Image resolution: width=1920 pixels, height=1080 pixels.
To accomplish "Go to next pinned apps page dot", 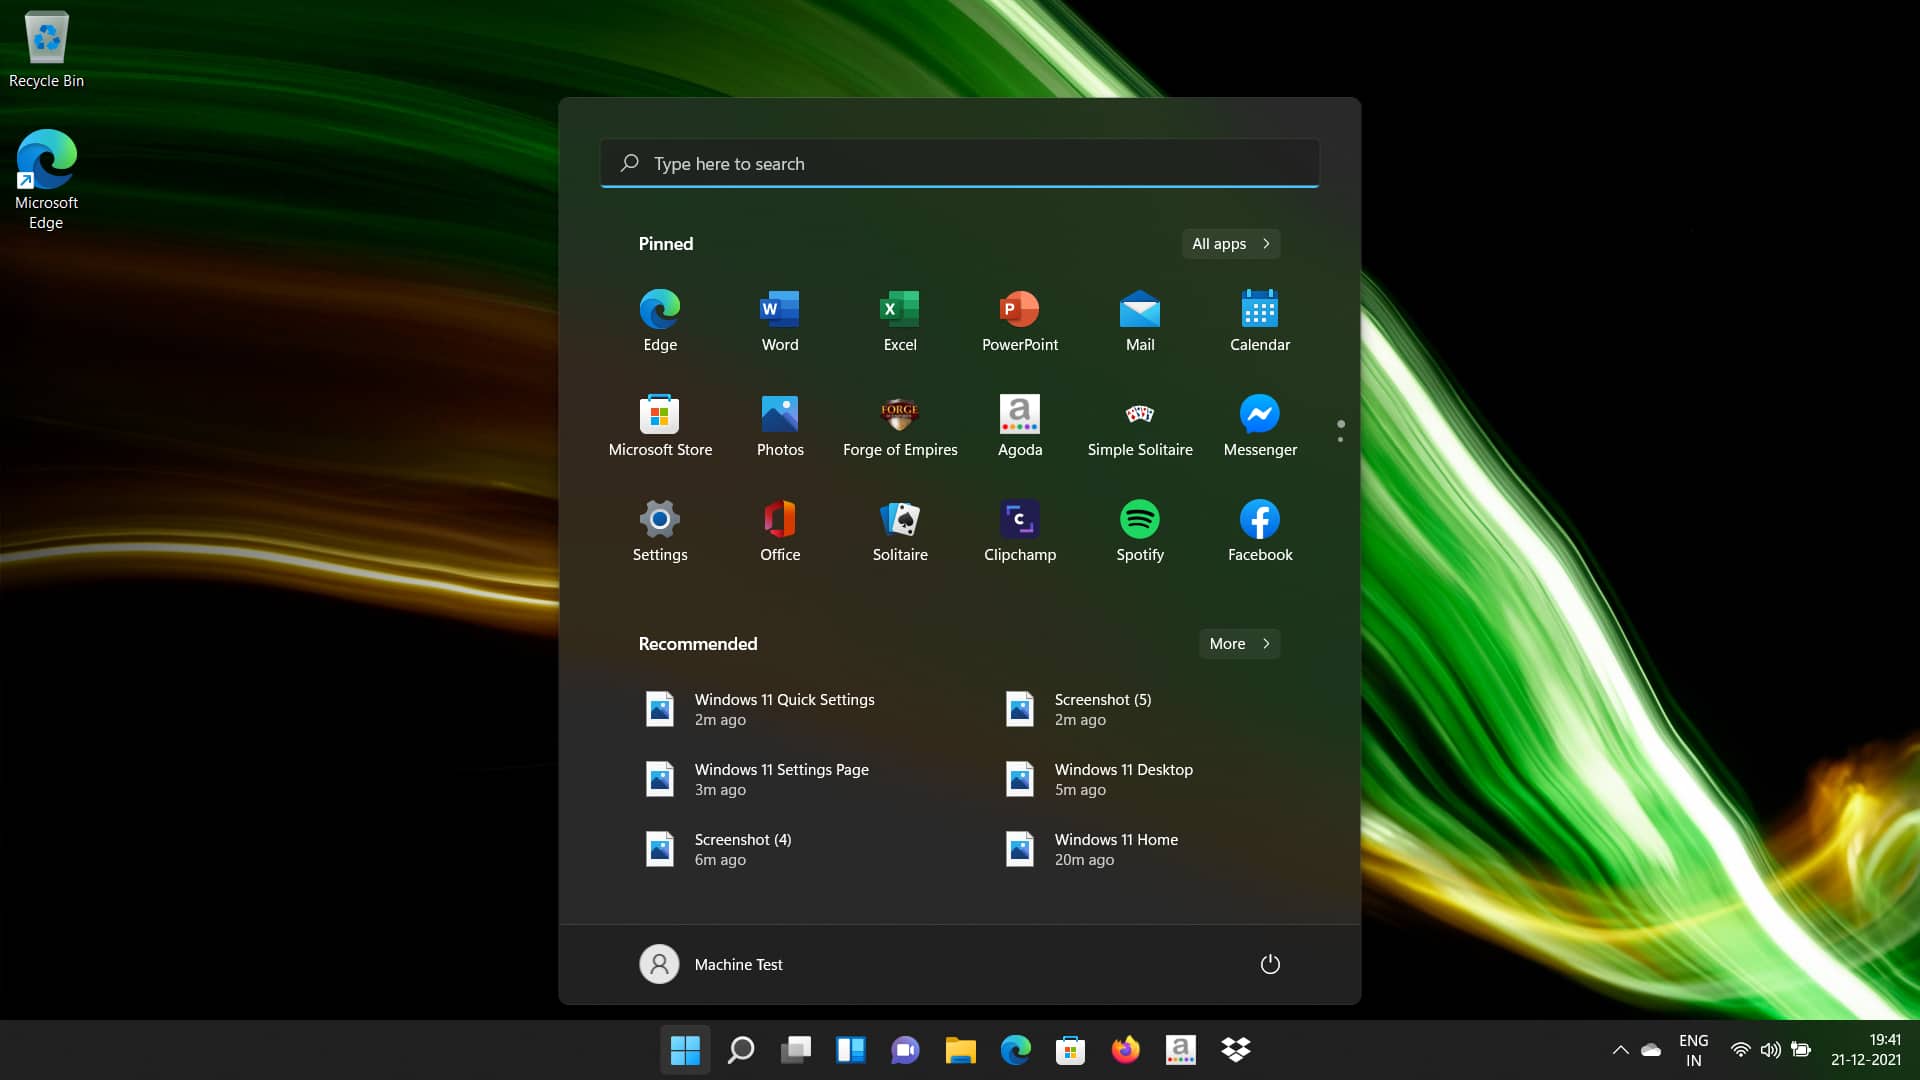I will coord(1340,440).
